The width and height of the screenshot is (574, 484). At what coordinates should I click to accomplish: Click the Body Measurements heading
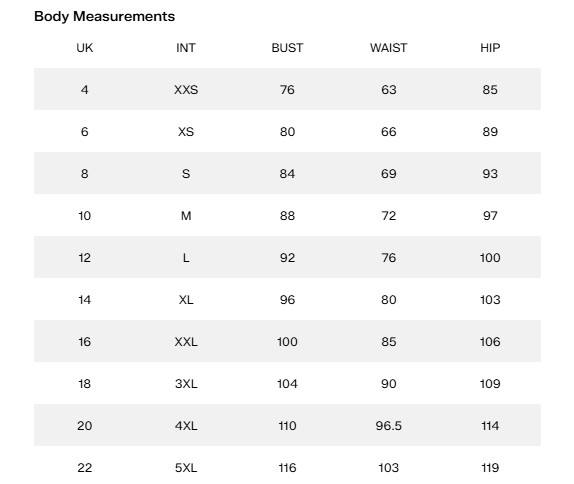point(104,16)
